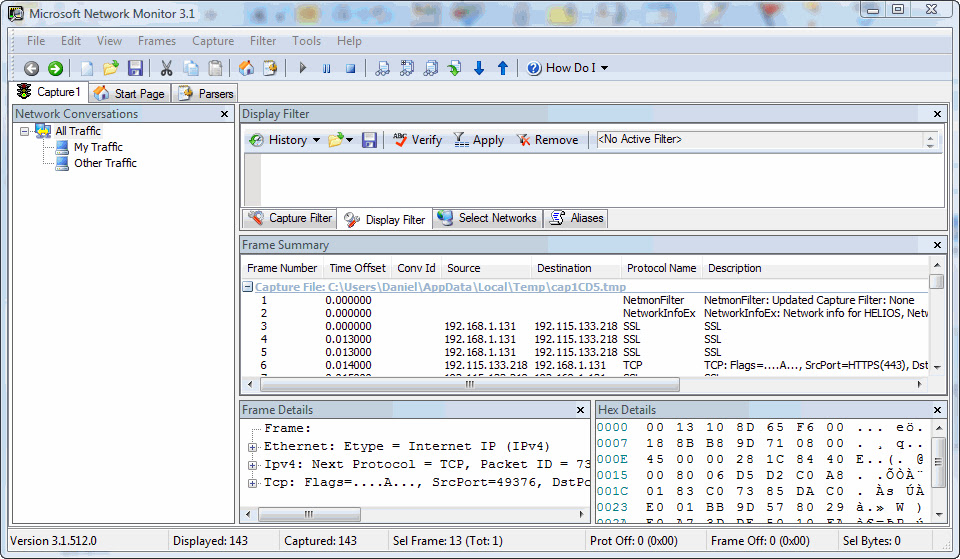Switch to the Parsers tab

(206, 93)
